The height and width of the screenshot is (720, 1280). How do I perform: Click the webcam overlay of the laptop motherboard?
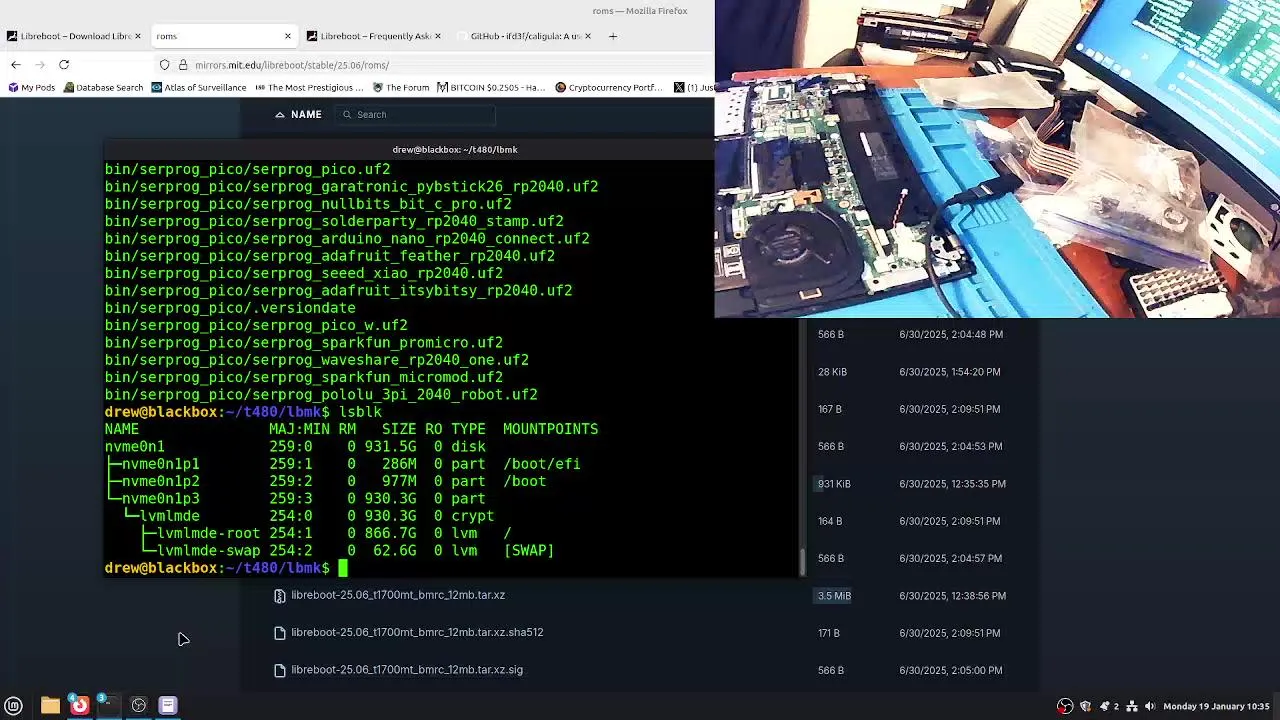[x=997, y=159]
